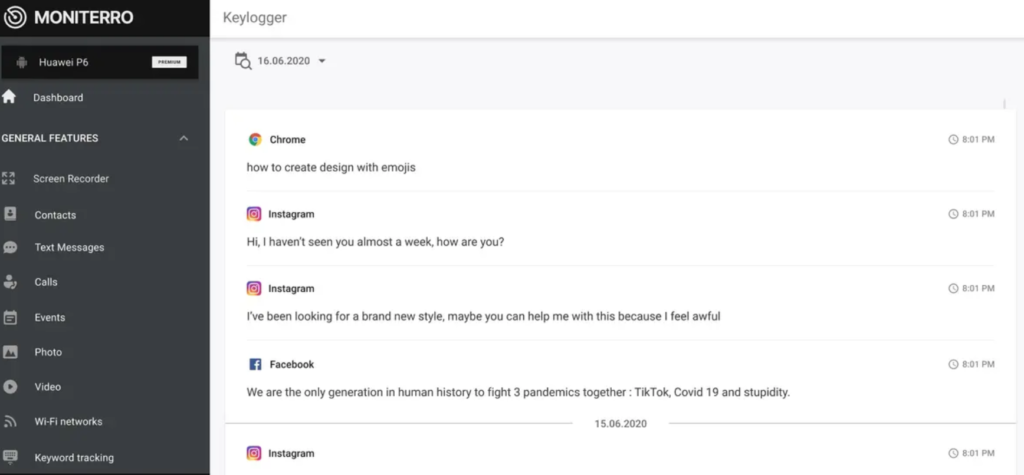Open the Wi-Fi networks icon
The width and height of the screenshot is (1024, 475).
pyautogui.click(x=10, y=421)
